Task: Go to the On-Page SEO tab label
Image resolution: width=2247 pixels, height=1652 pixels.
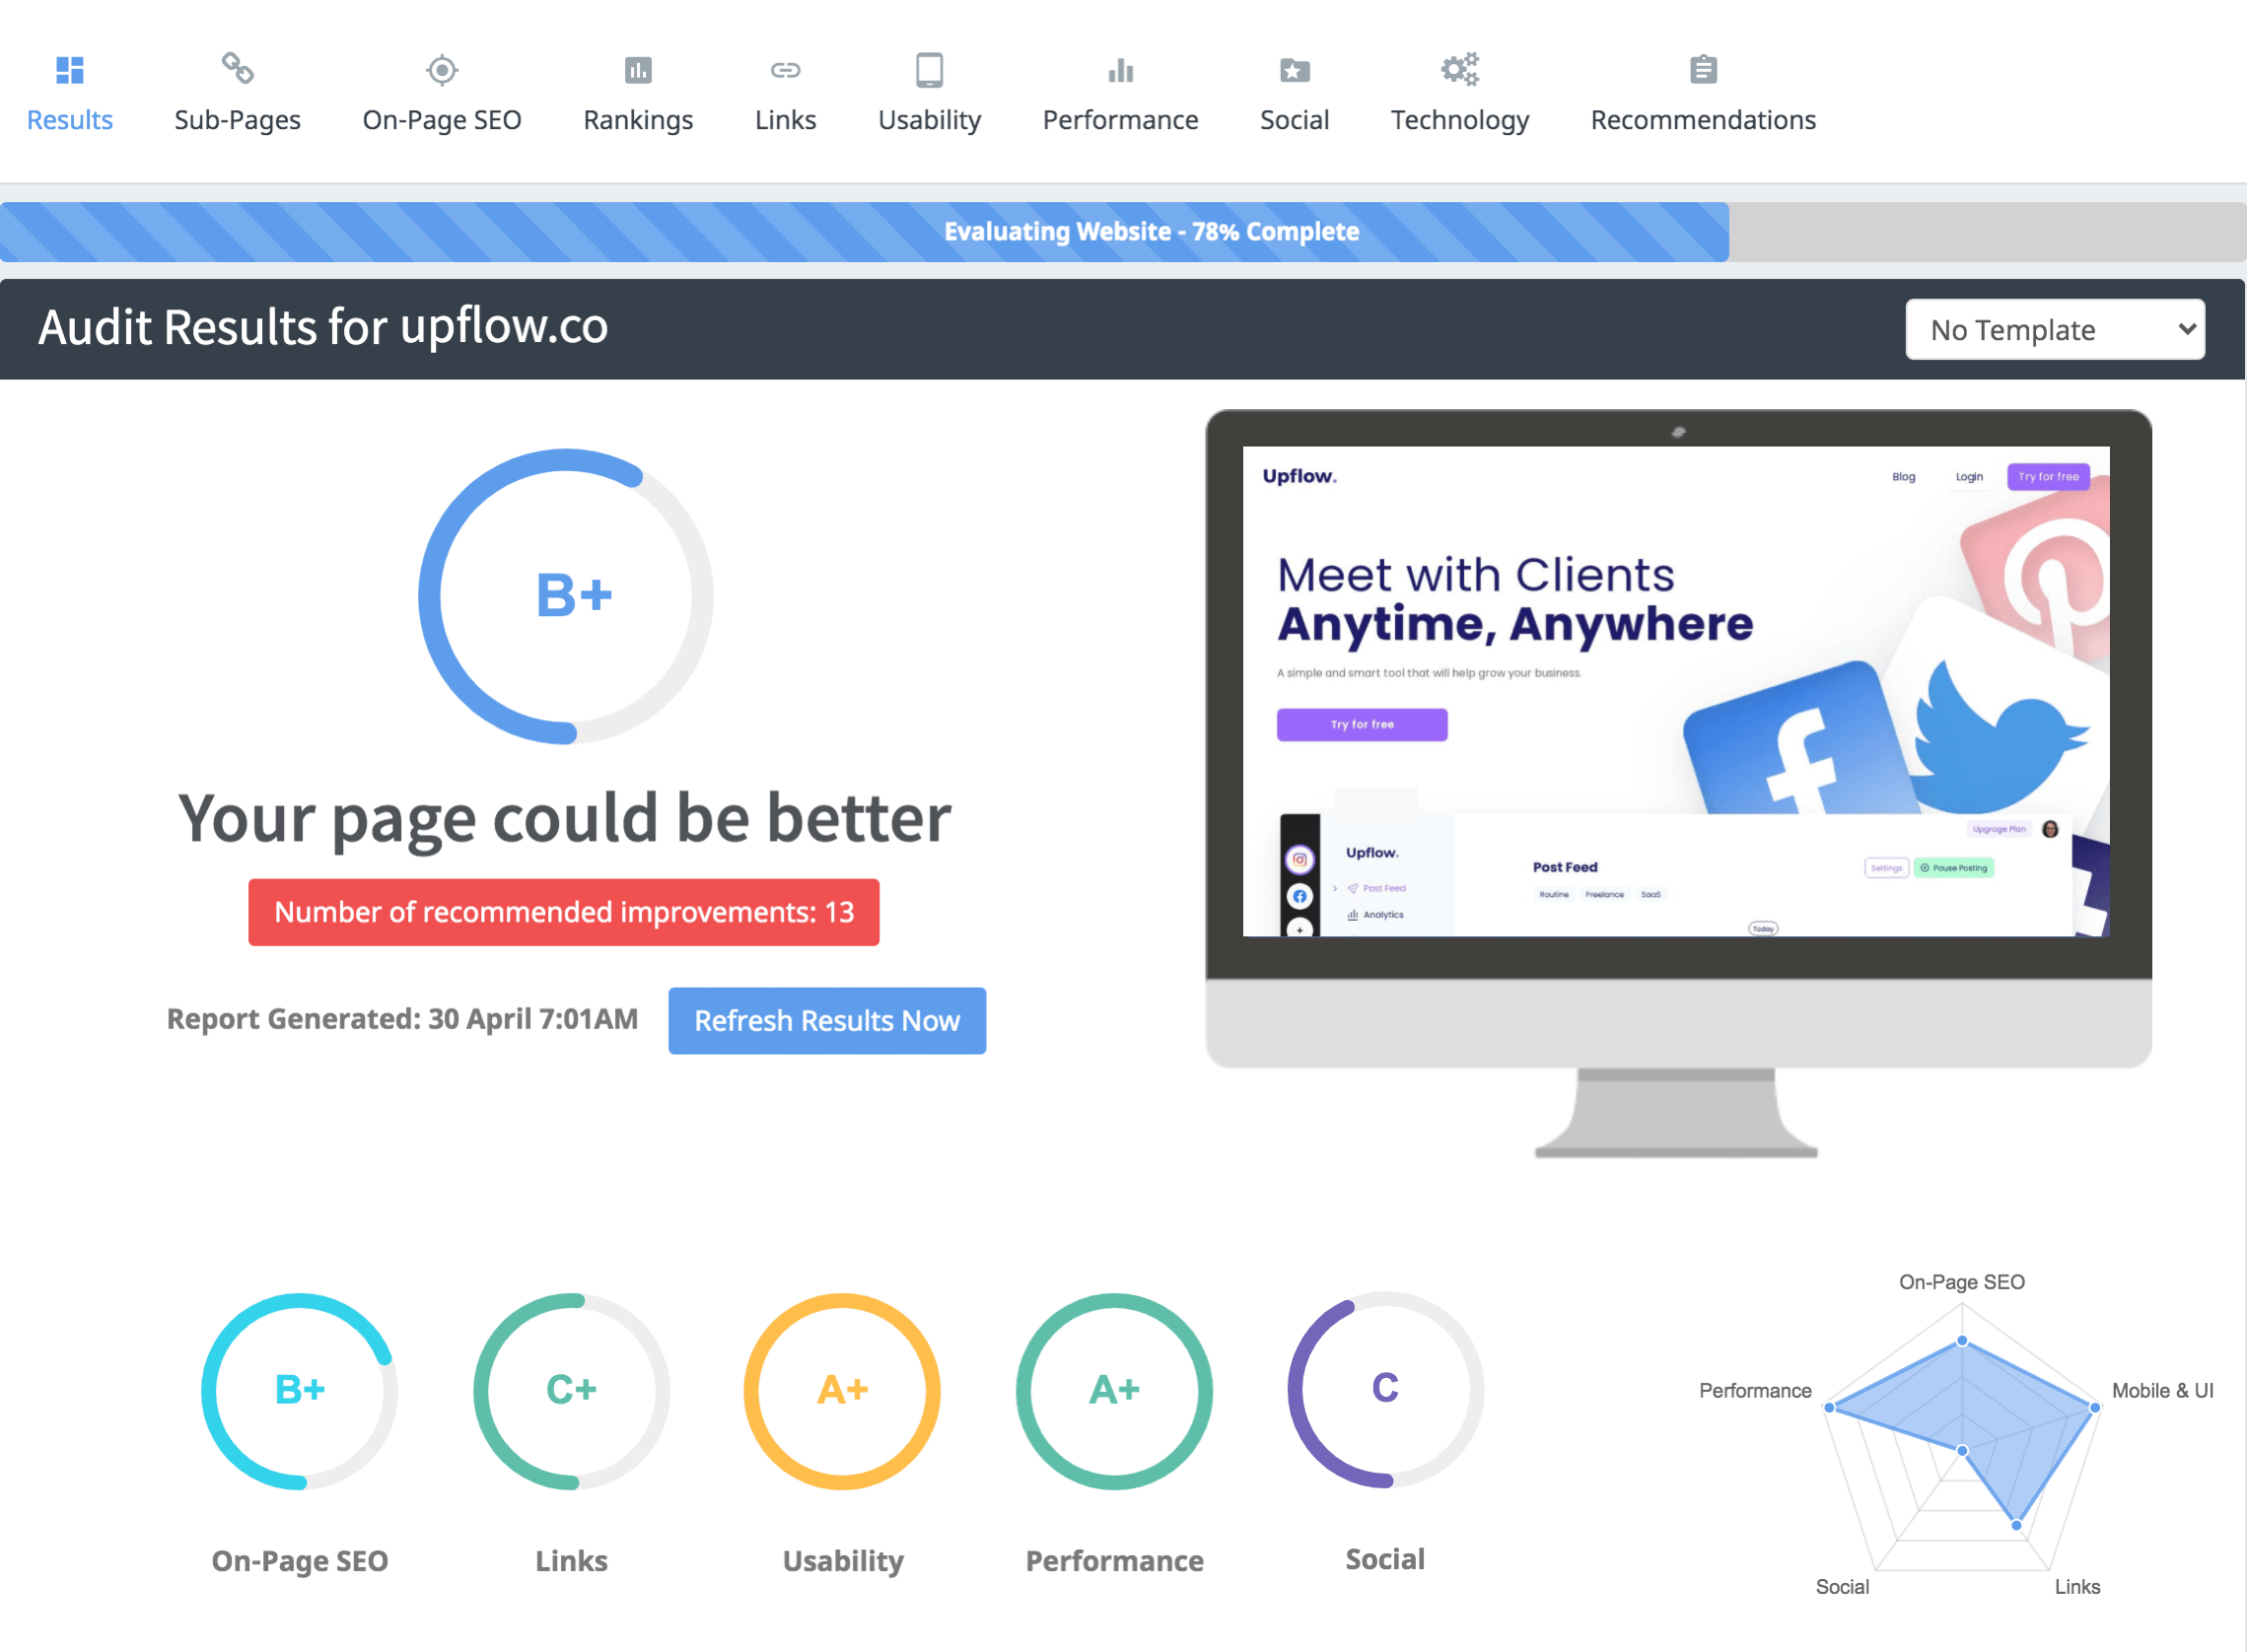Action: pyautogui.click(x=441, y=120)
